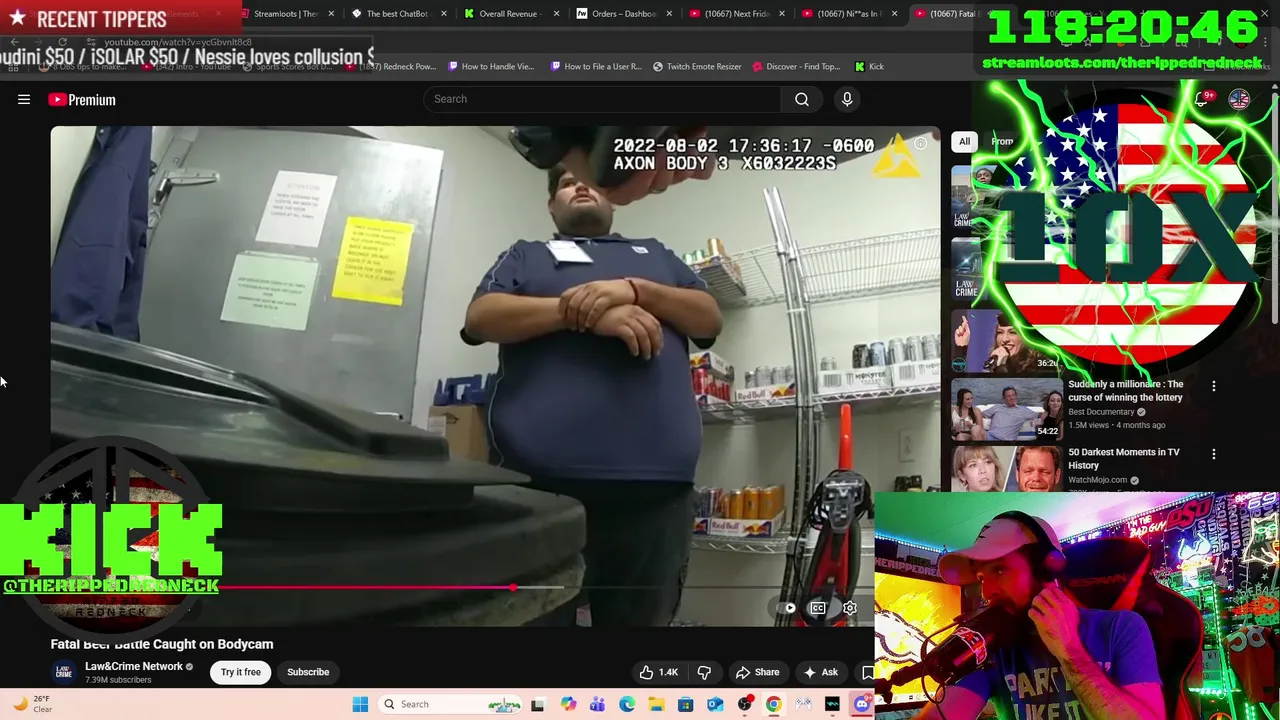Open Law&Crime Network channel name link
Image resolution: width=1280 pixels, height=720 pixels.
point(134,666)
